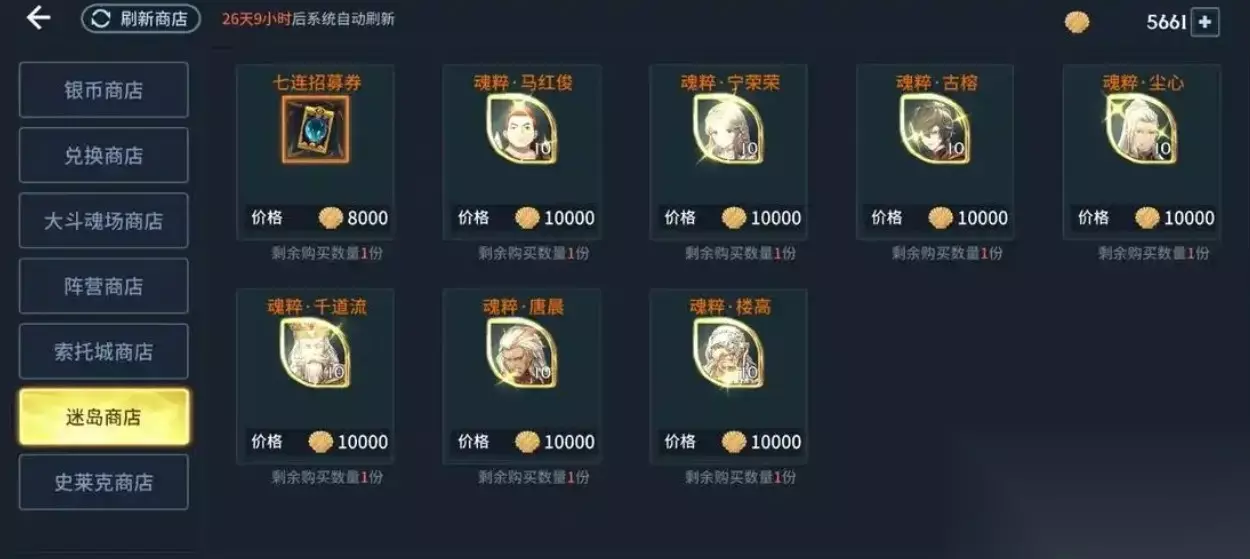Select the 七连招募券 ticket icon
Image resolution: width=1250 pixels, height=559 pixels.
click(x=315, y=129)
